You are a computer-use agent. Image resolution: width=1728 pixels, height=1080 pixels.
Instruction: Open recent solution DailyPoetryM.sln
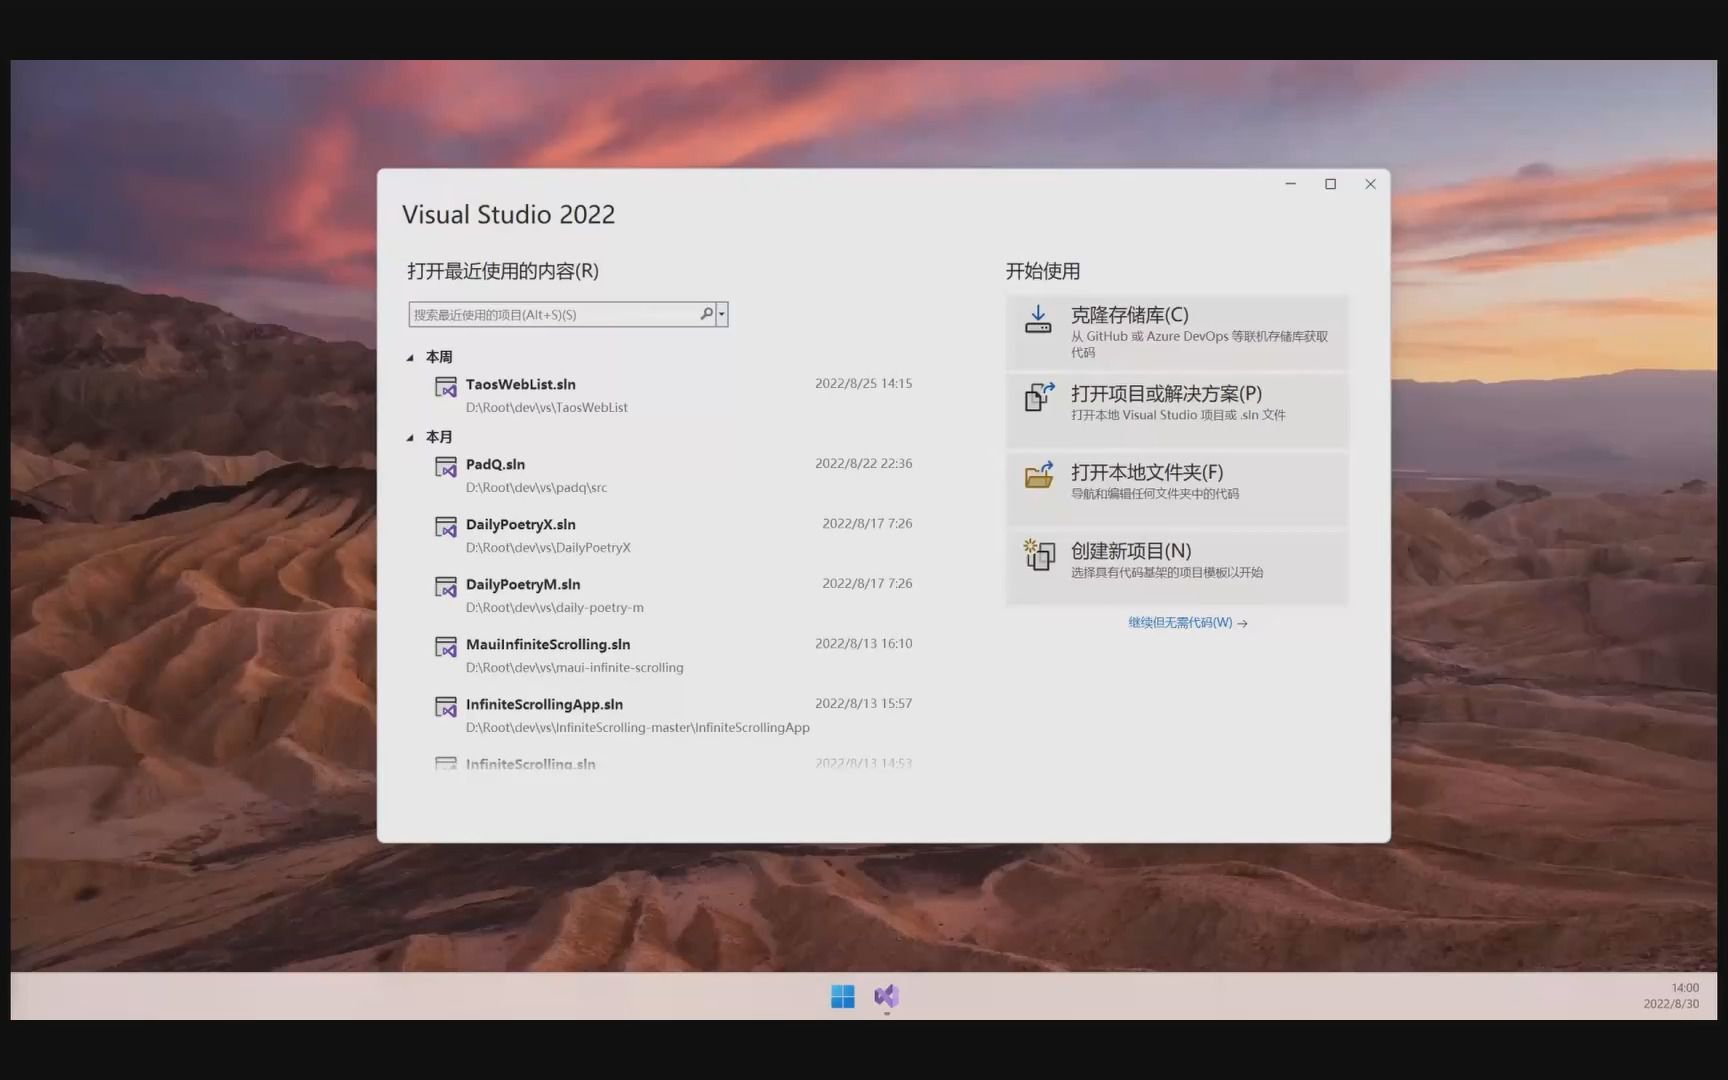pos(672,595)
